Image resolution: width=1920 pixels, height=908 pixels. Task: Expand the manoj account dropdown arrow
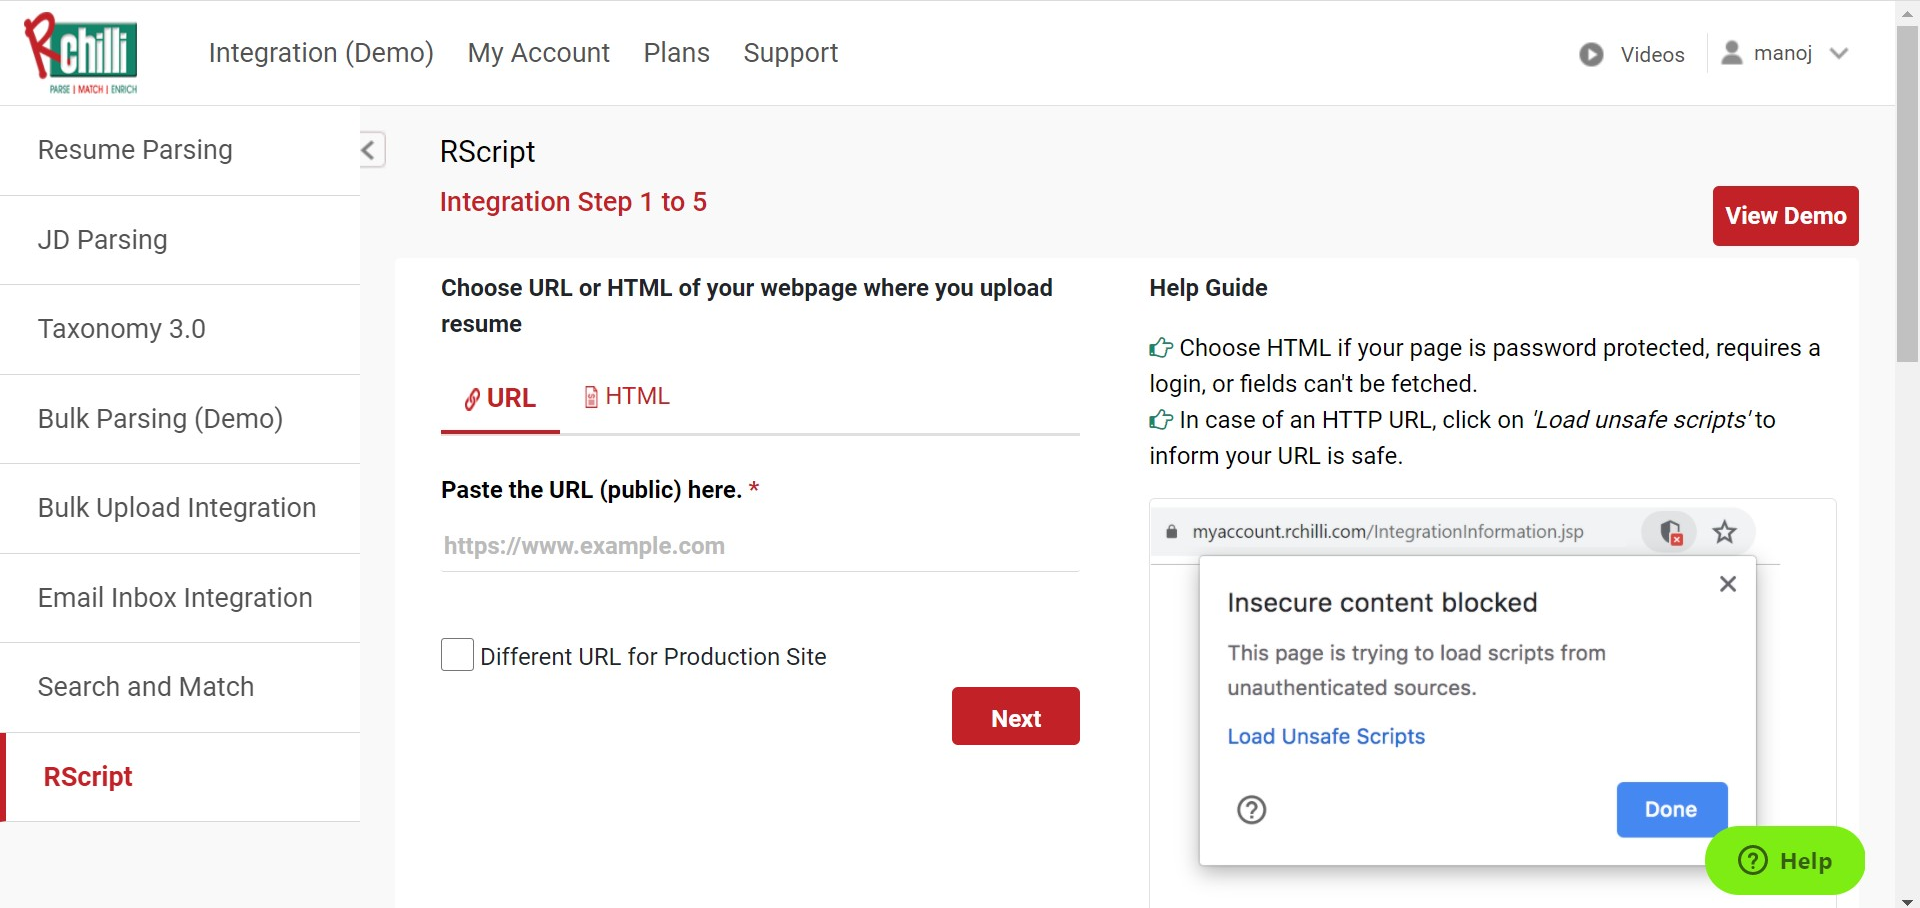1839,53
